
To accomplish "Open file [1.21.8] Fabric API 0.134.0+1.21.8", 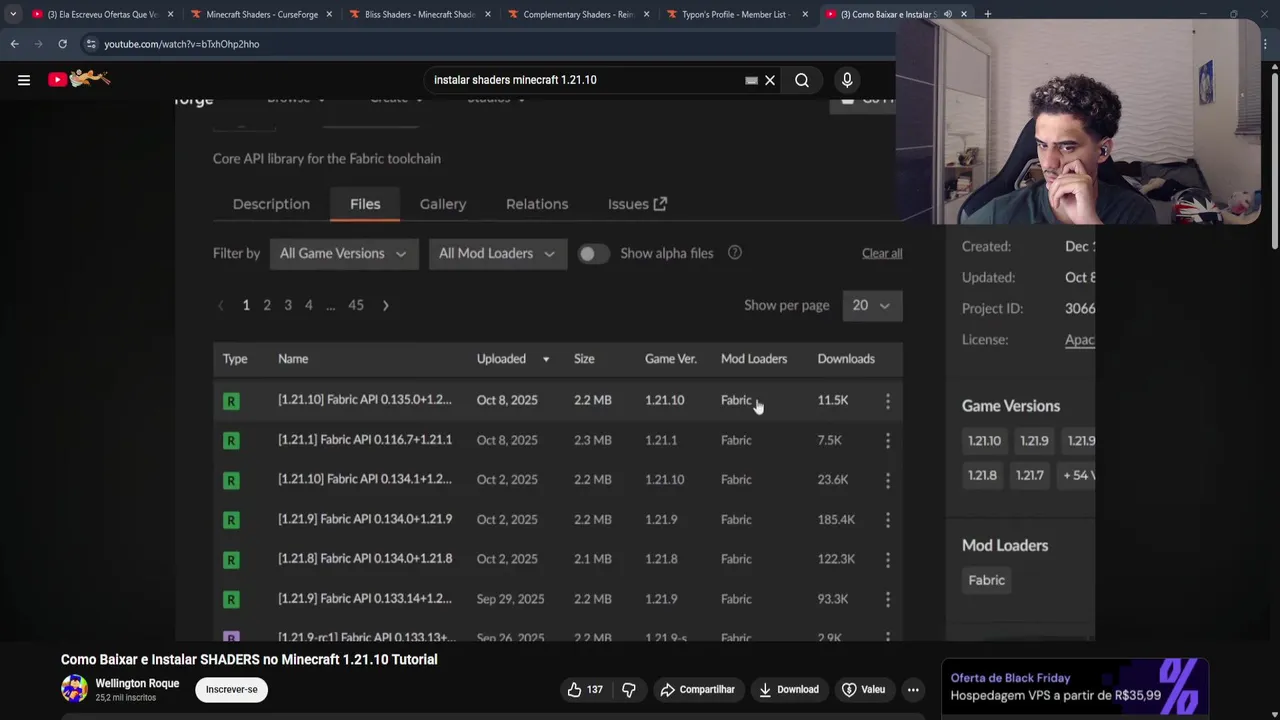I will pyautogui.click(x=365, y=559).
